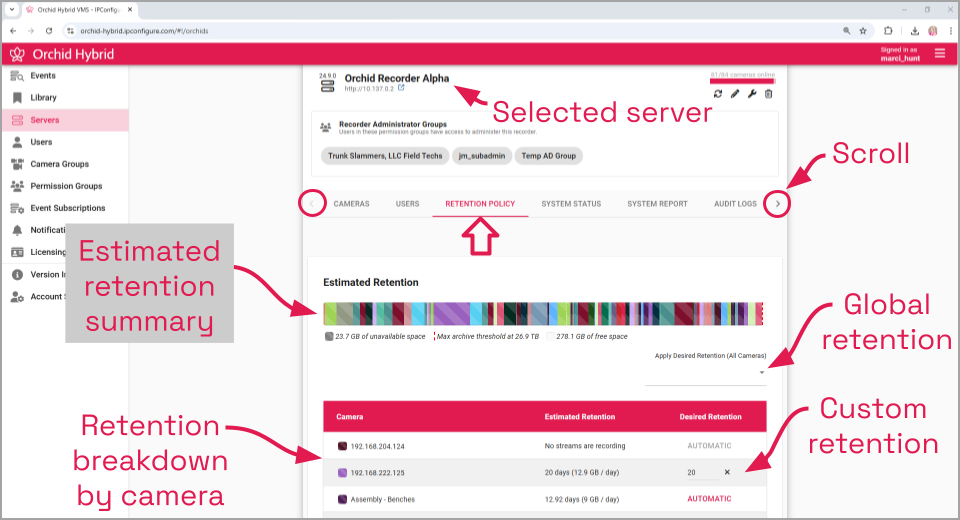Open the Events sidebar item
This screenshot has height=520, width=960.
(x=65, y=75)
